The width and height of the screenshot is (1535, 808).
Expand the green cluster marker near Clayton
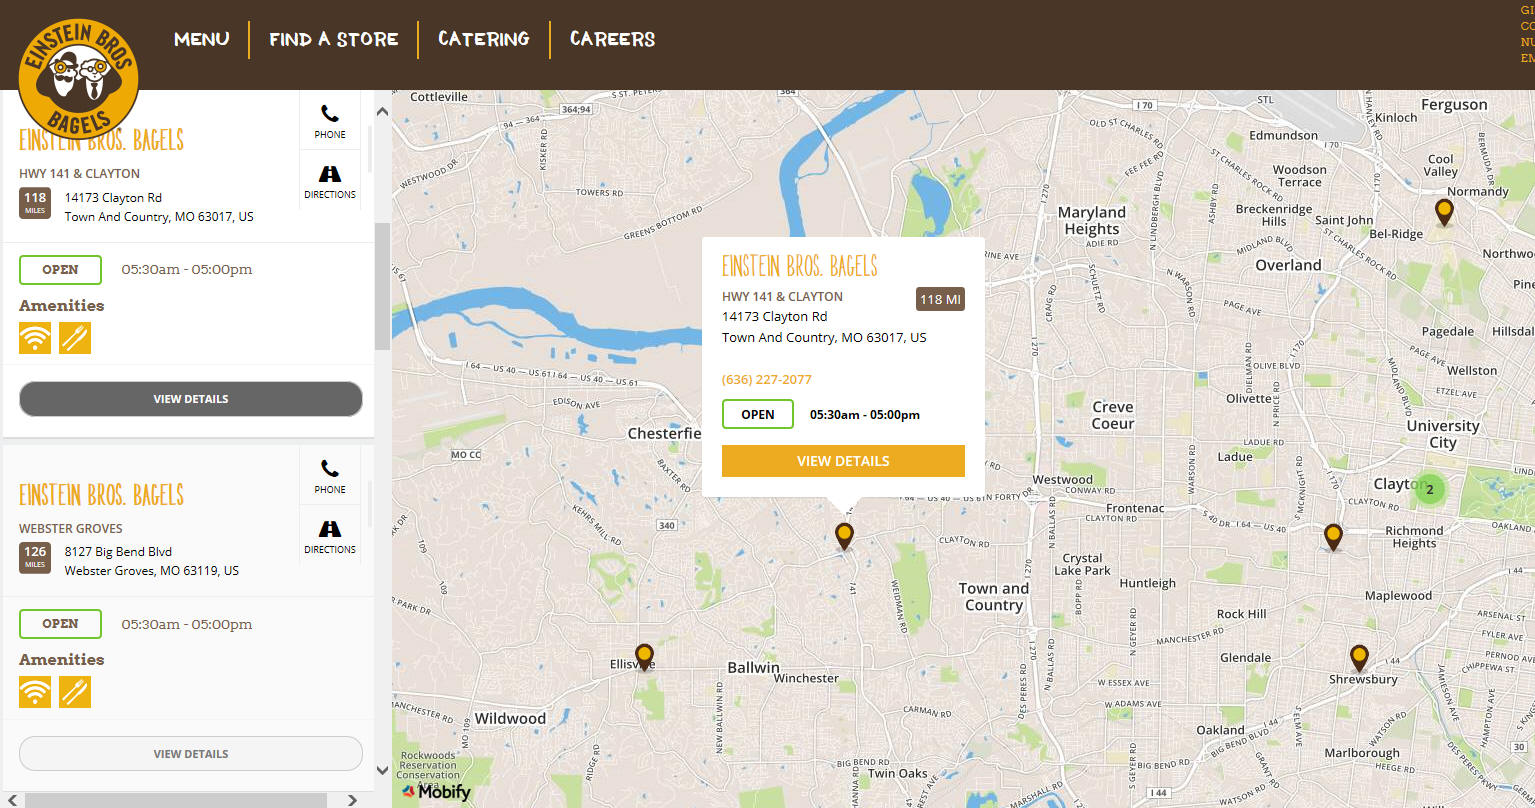1430,489
